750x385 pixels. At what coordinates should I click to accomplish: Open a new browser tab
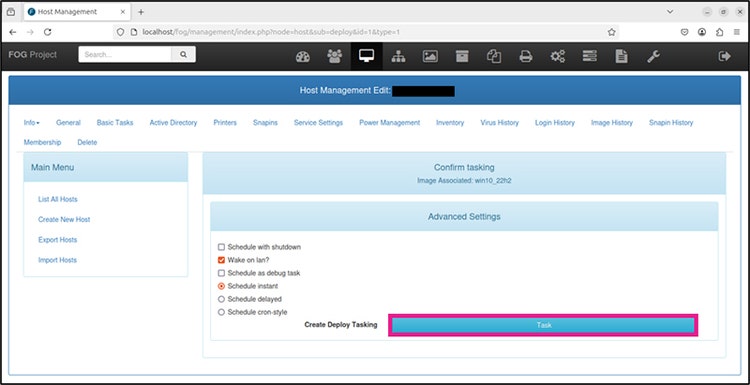coord(141,12)
